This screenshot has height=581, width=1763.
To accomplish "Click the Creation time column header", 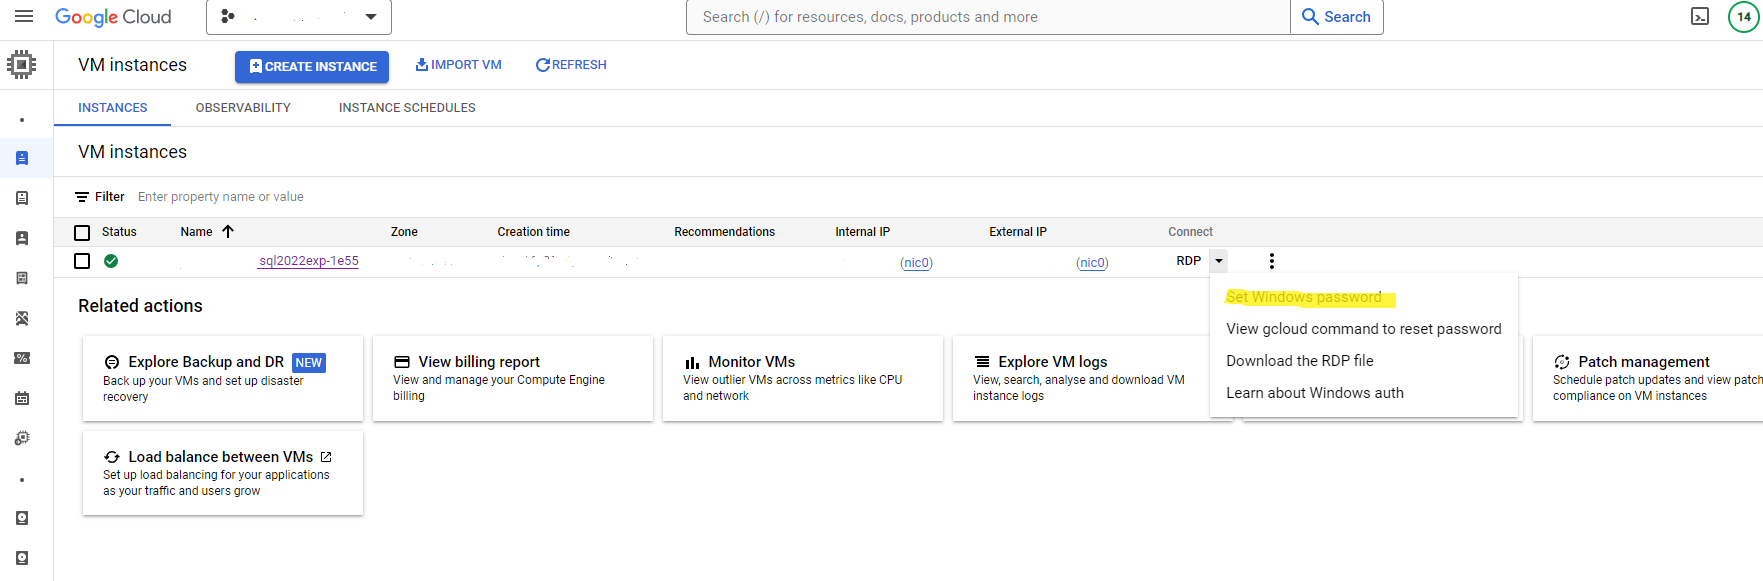I will coord(533,232).
